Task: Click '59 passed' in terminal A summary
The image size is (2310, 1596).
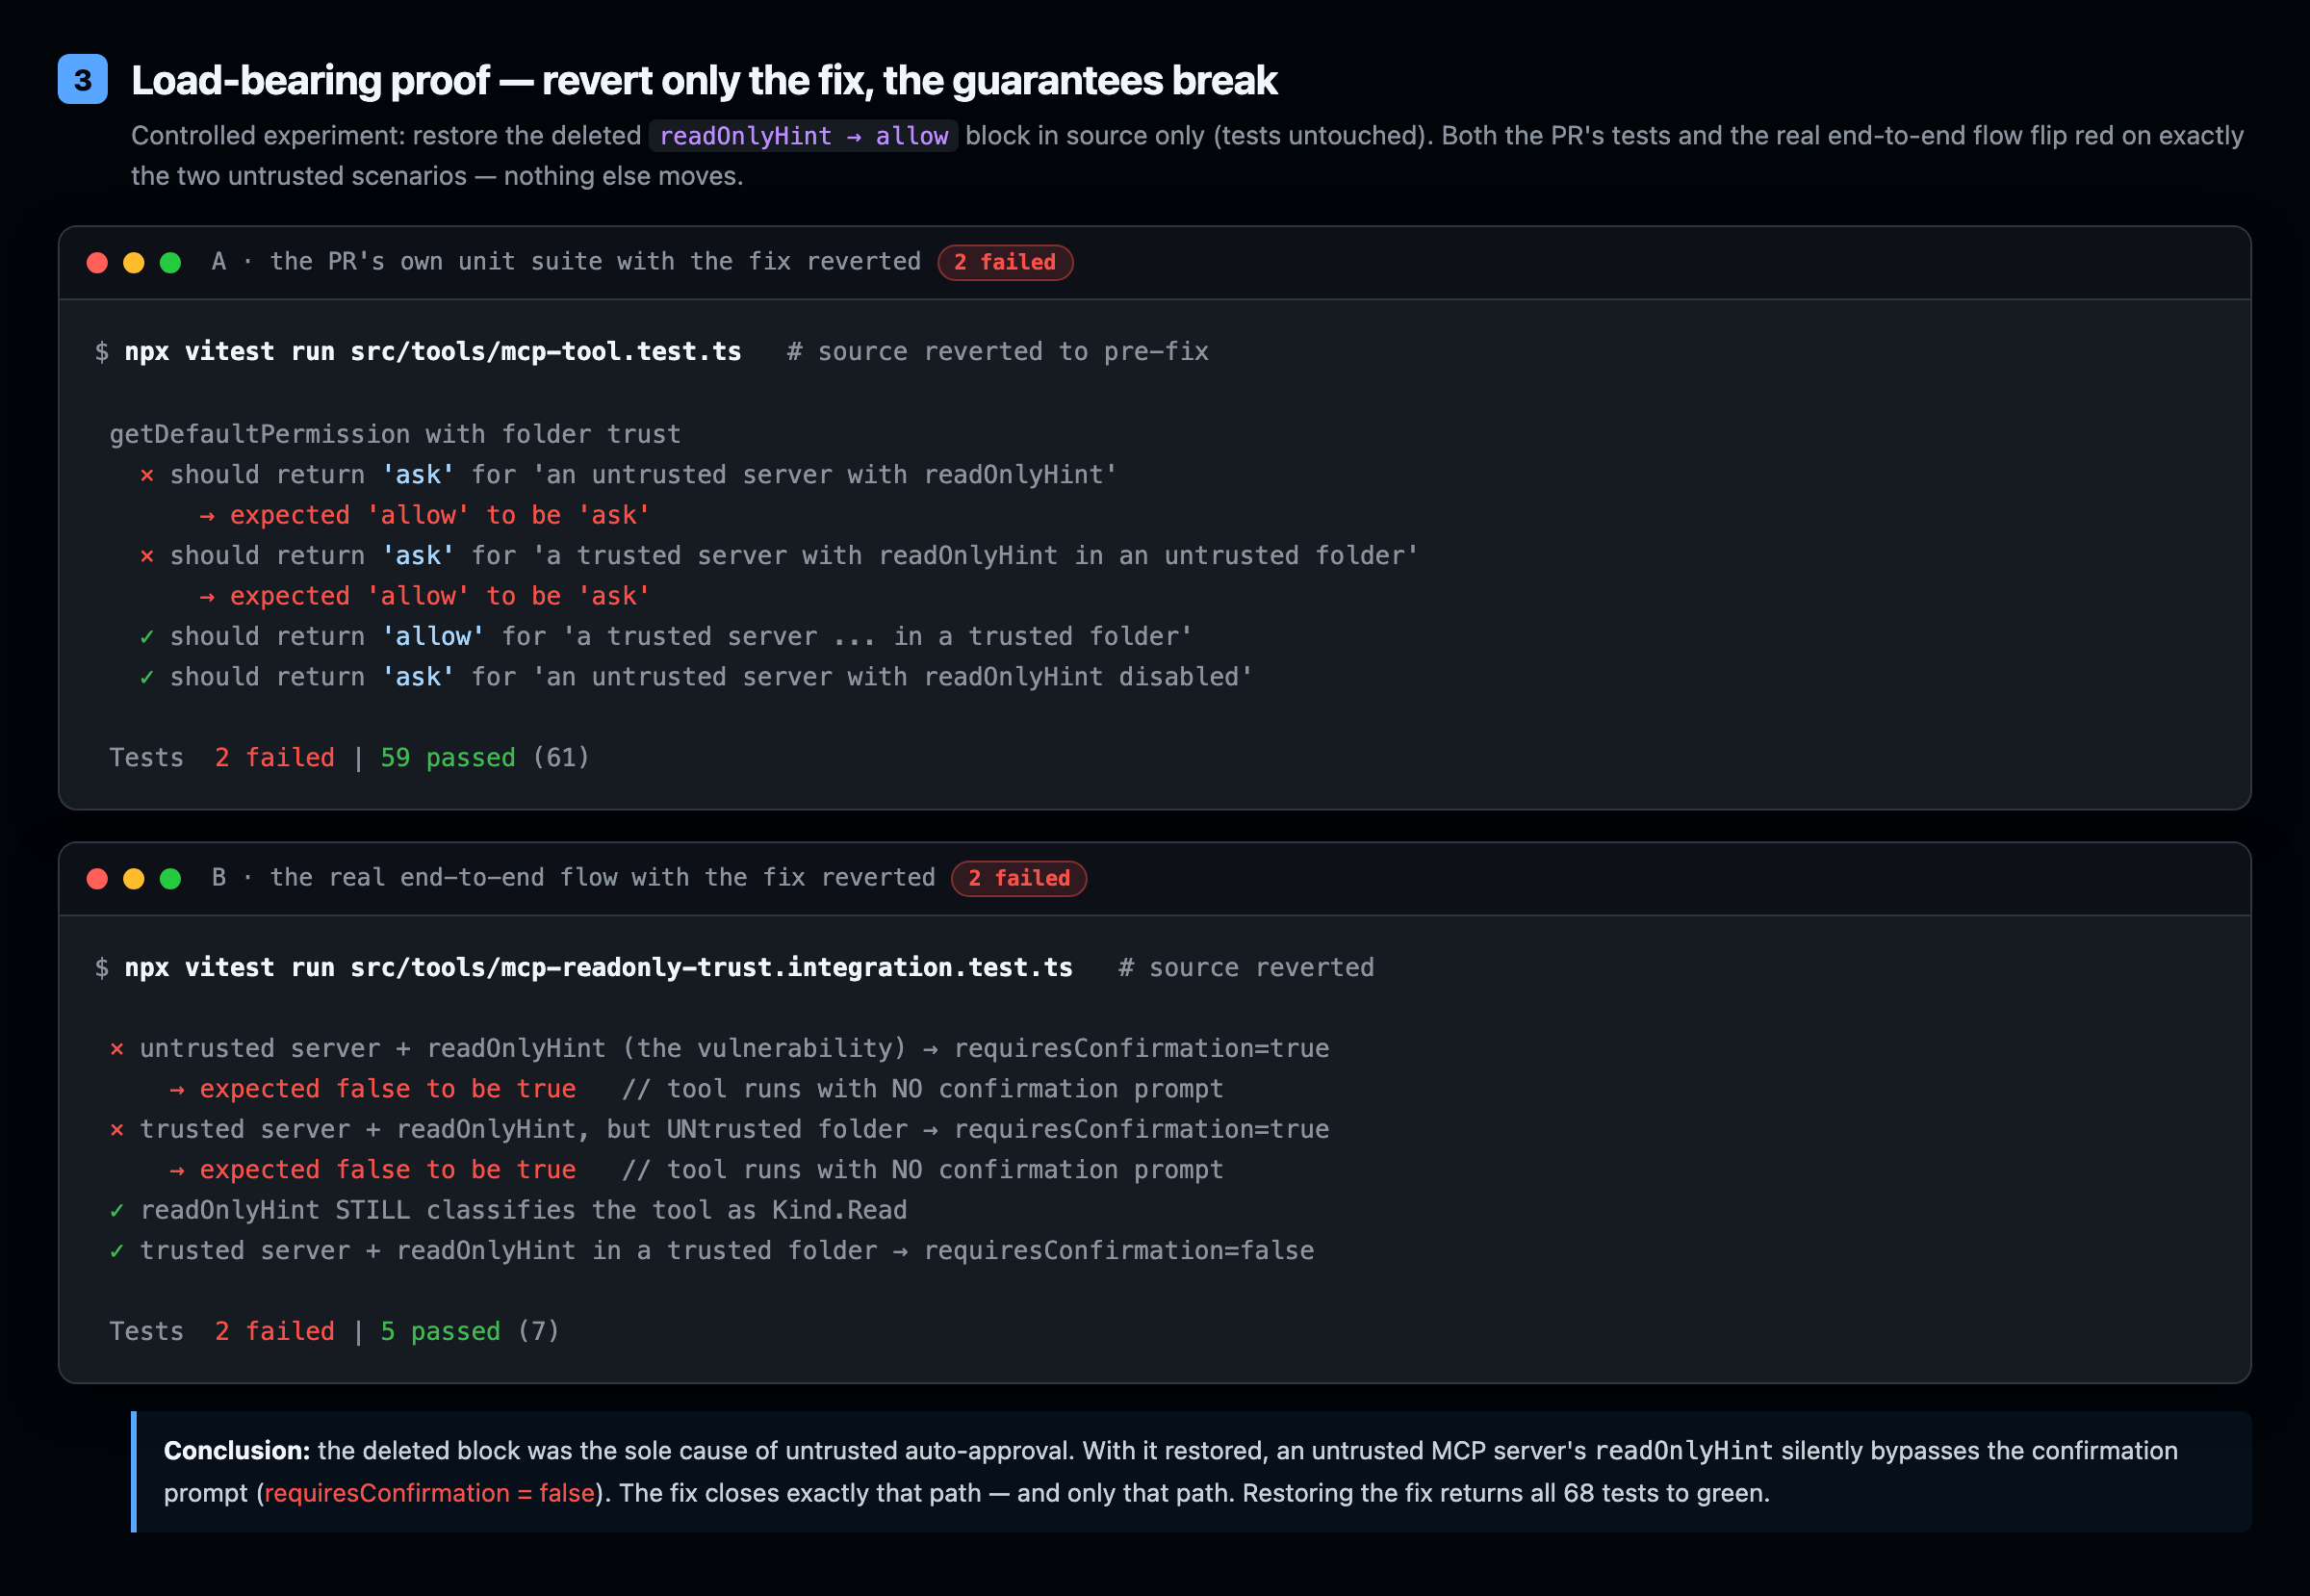Action: coord(448,758)
